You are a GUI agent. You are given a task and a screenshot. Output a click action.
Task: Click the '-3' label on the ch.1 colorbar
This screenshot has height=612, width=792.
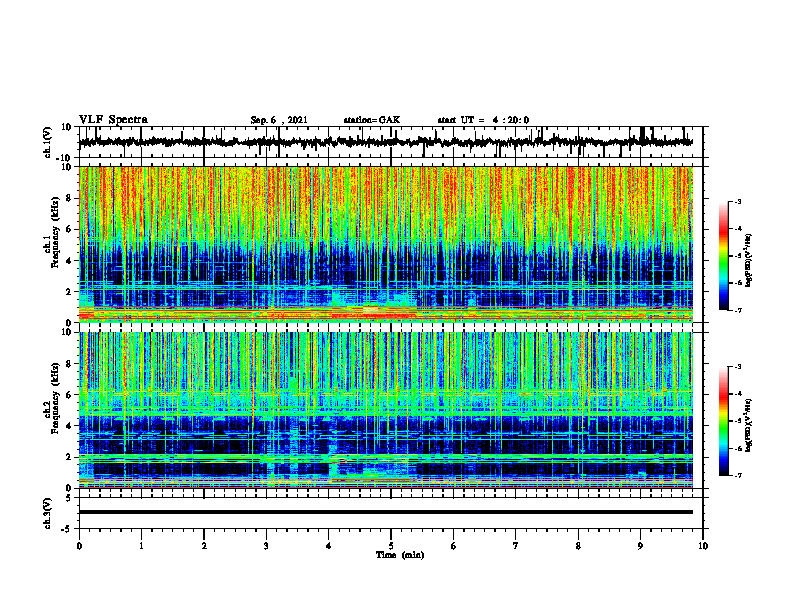tap(737, 201)
